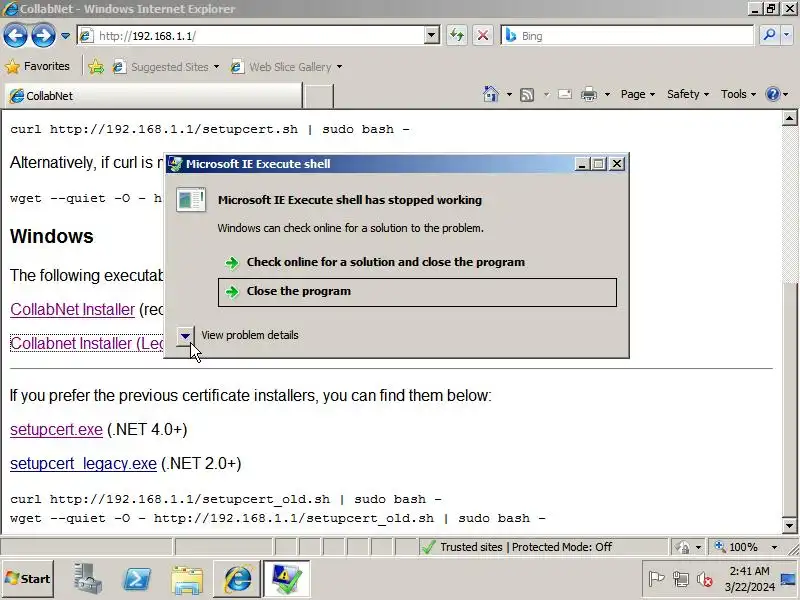This screenshot has width=800, height=600.
Task: Select the CollabNet tab
Action: coord(153,96)
